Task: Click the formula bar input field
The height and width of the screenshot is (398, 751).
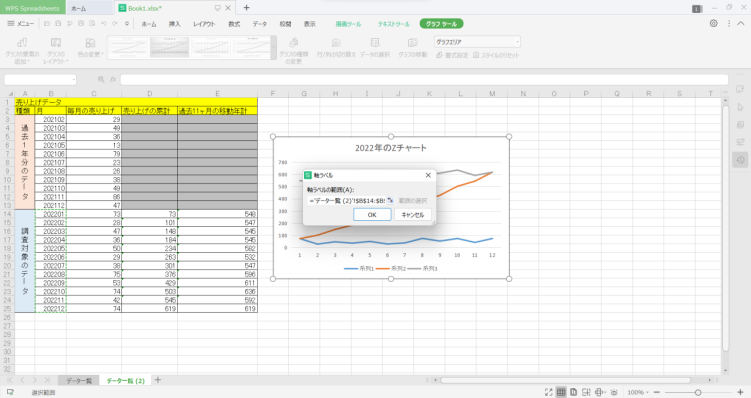Action: (424, 80)
